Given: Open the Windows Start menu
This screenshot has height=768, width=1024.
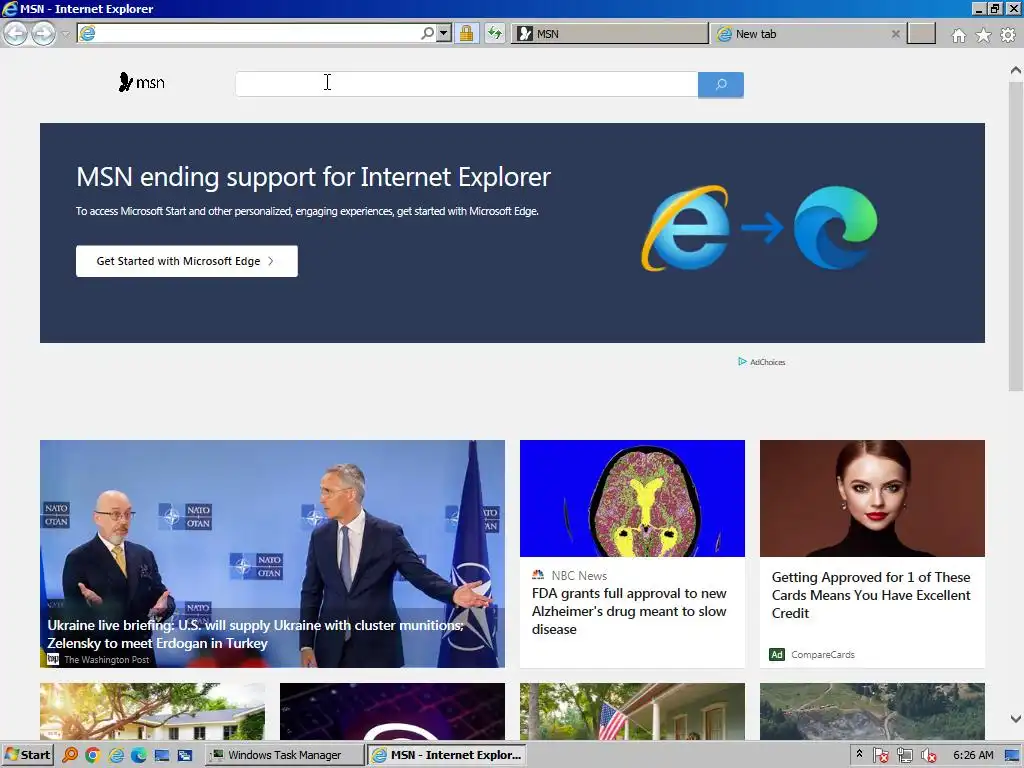Looking at the screenshot, I should [27, 755].
